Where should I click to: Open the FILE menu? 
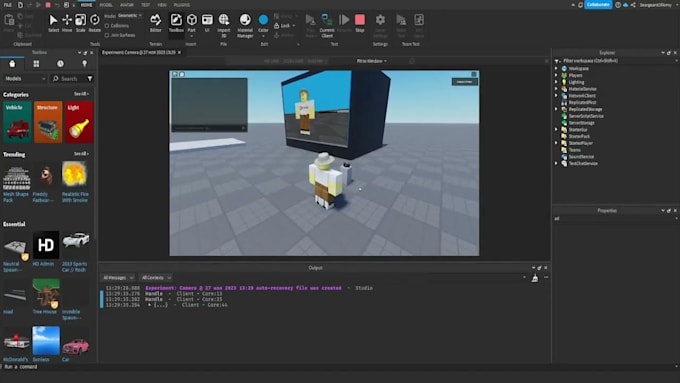8,5
